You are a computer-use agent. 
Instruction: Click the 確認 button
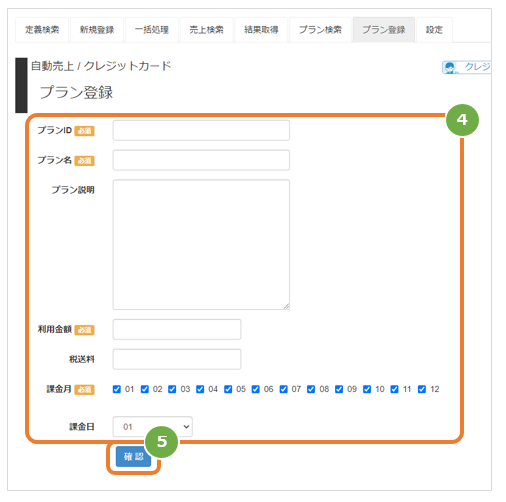[134, 457]
